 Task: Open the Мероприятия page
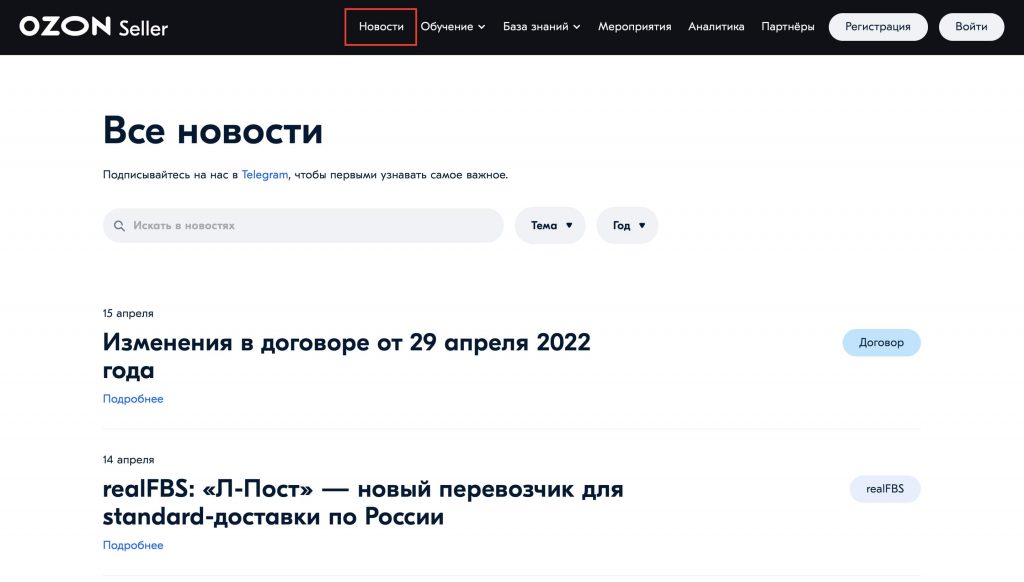click(634, 27)
